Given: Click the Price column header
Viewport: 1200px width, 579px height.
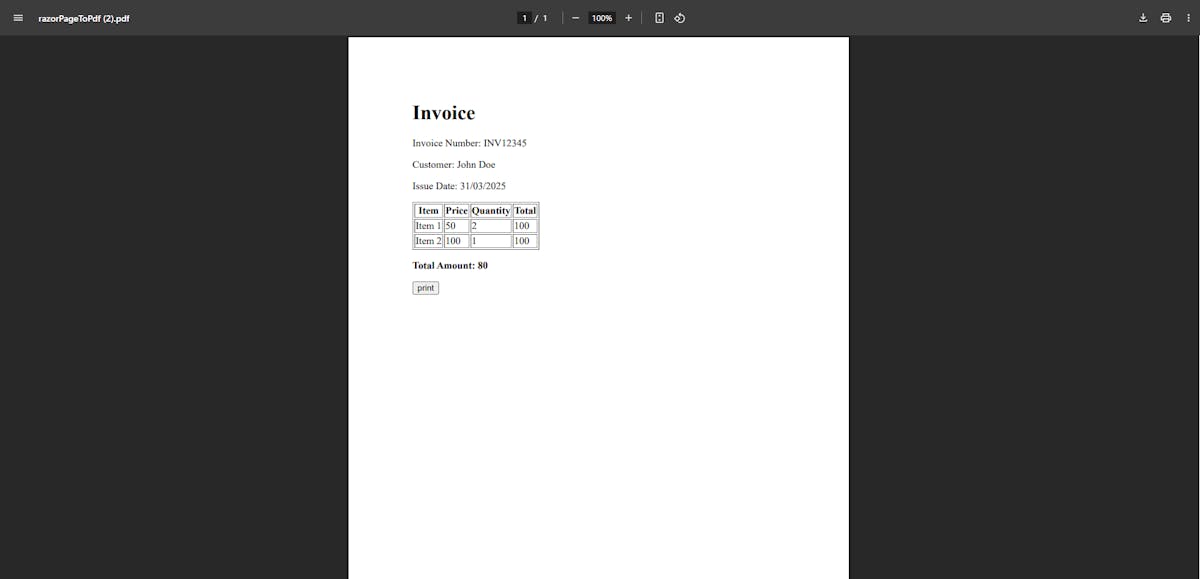Looking at the screenshot, I should 456,211.
